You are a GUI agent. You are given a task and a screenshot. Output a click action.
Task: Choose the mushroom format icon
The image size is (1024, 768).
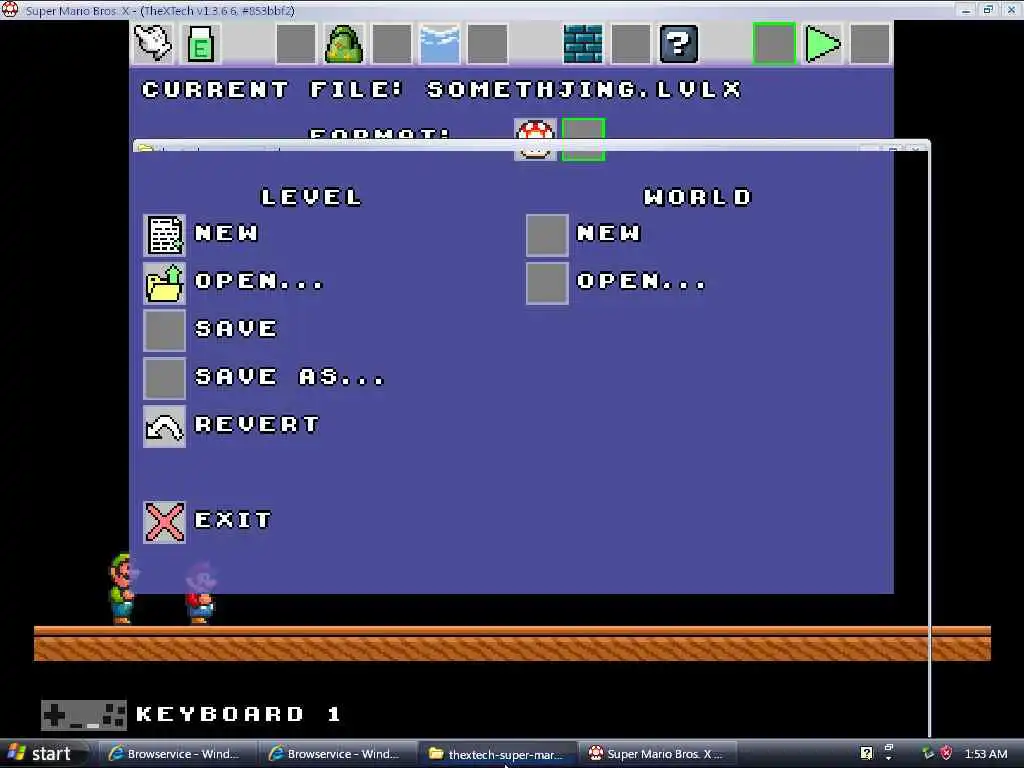[536, 139]
